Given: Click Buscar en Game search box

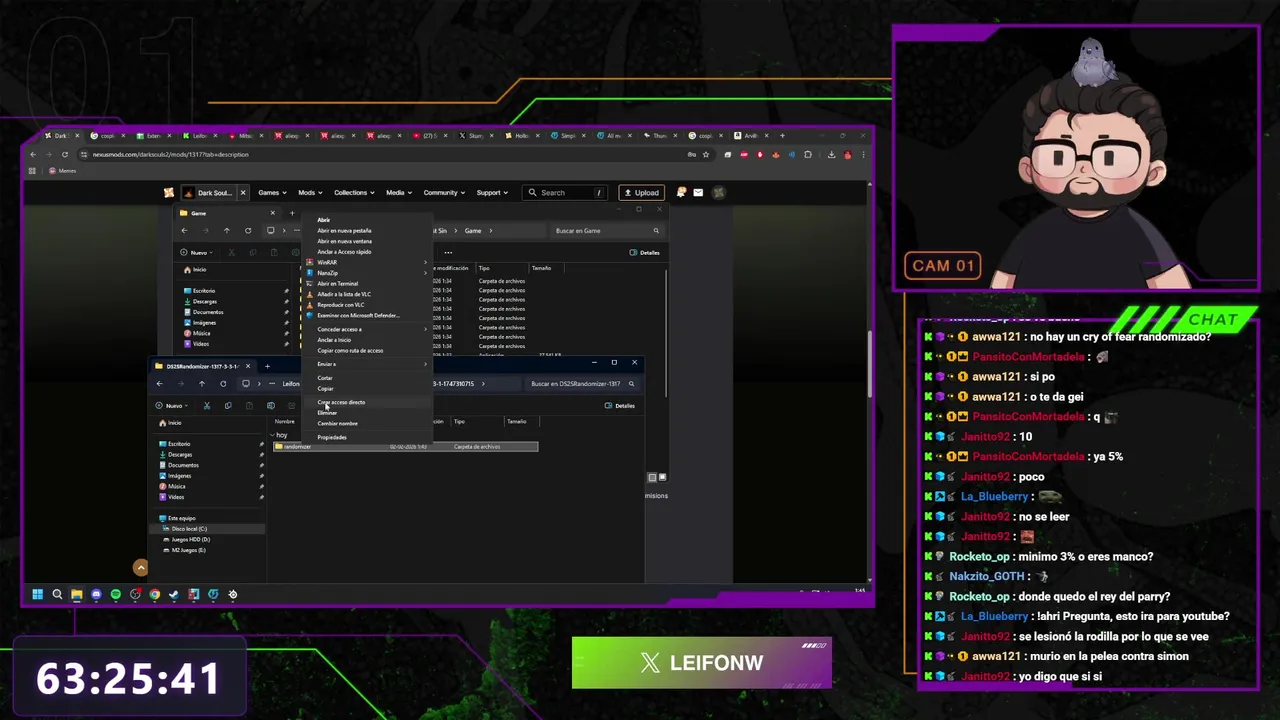Looking at the screenshot, I should pos(607,230).
